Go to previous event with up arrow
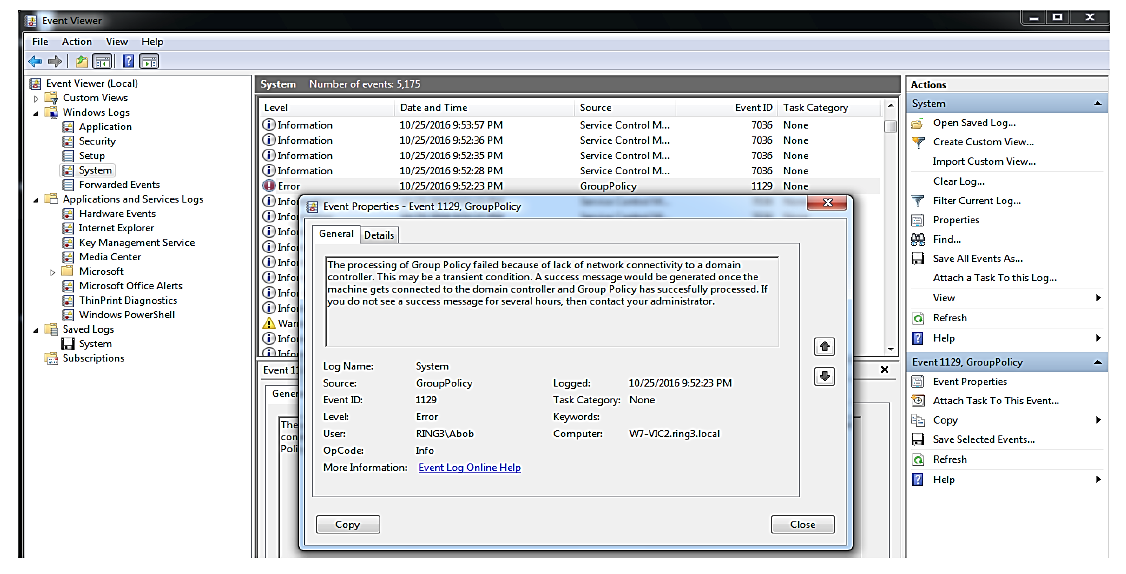The image size is (1126, 574). pyautogui.click(x=824, y=346)
